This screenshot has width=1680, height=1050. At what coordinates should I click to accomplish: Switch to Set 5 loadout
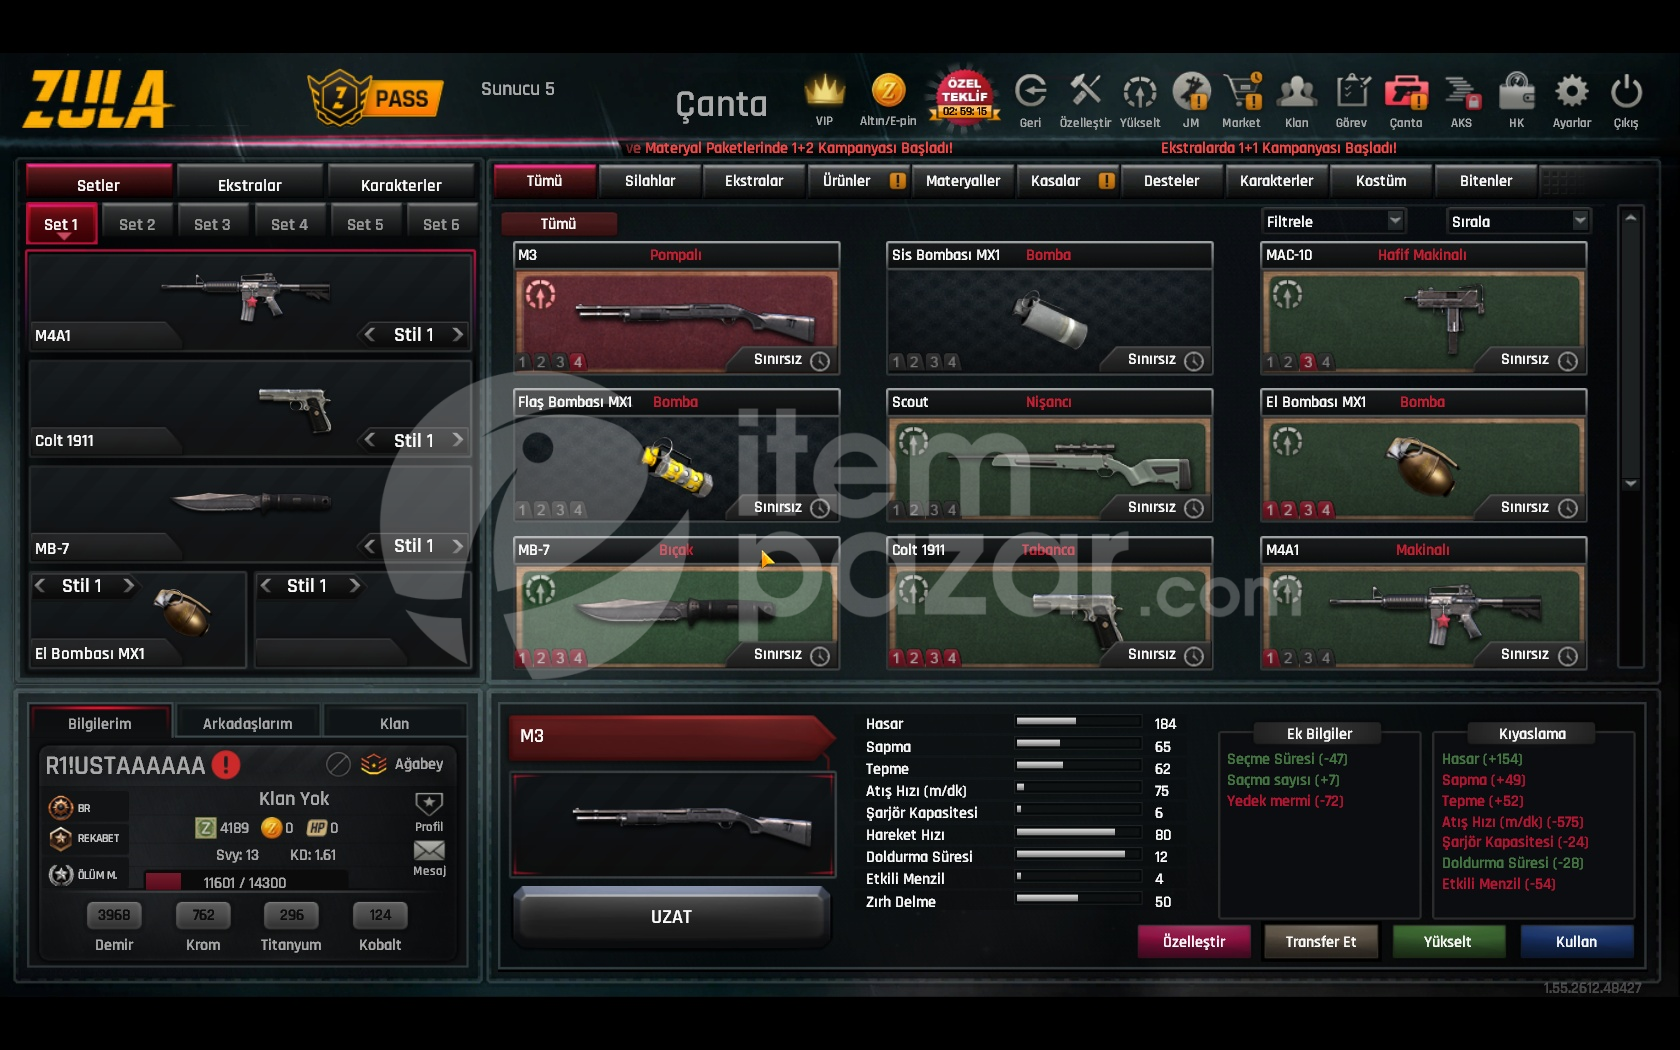(x=365, y=224)
